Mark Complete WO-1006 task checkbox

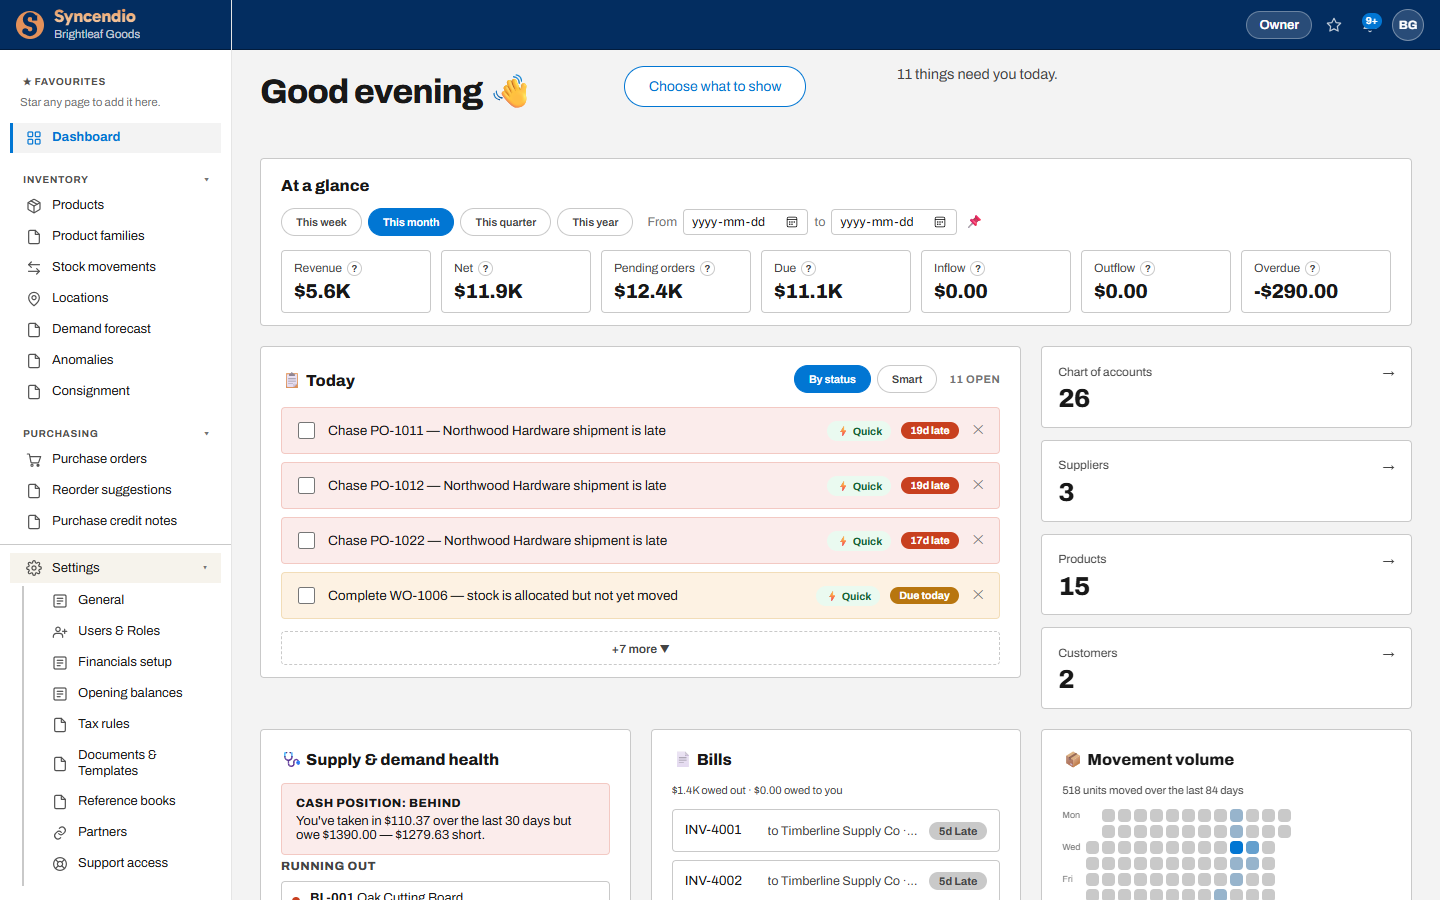coord(307,596)
